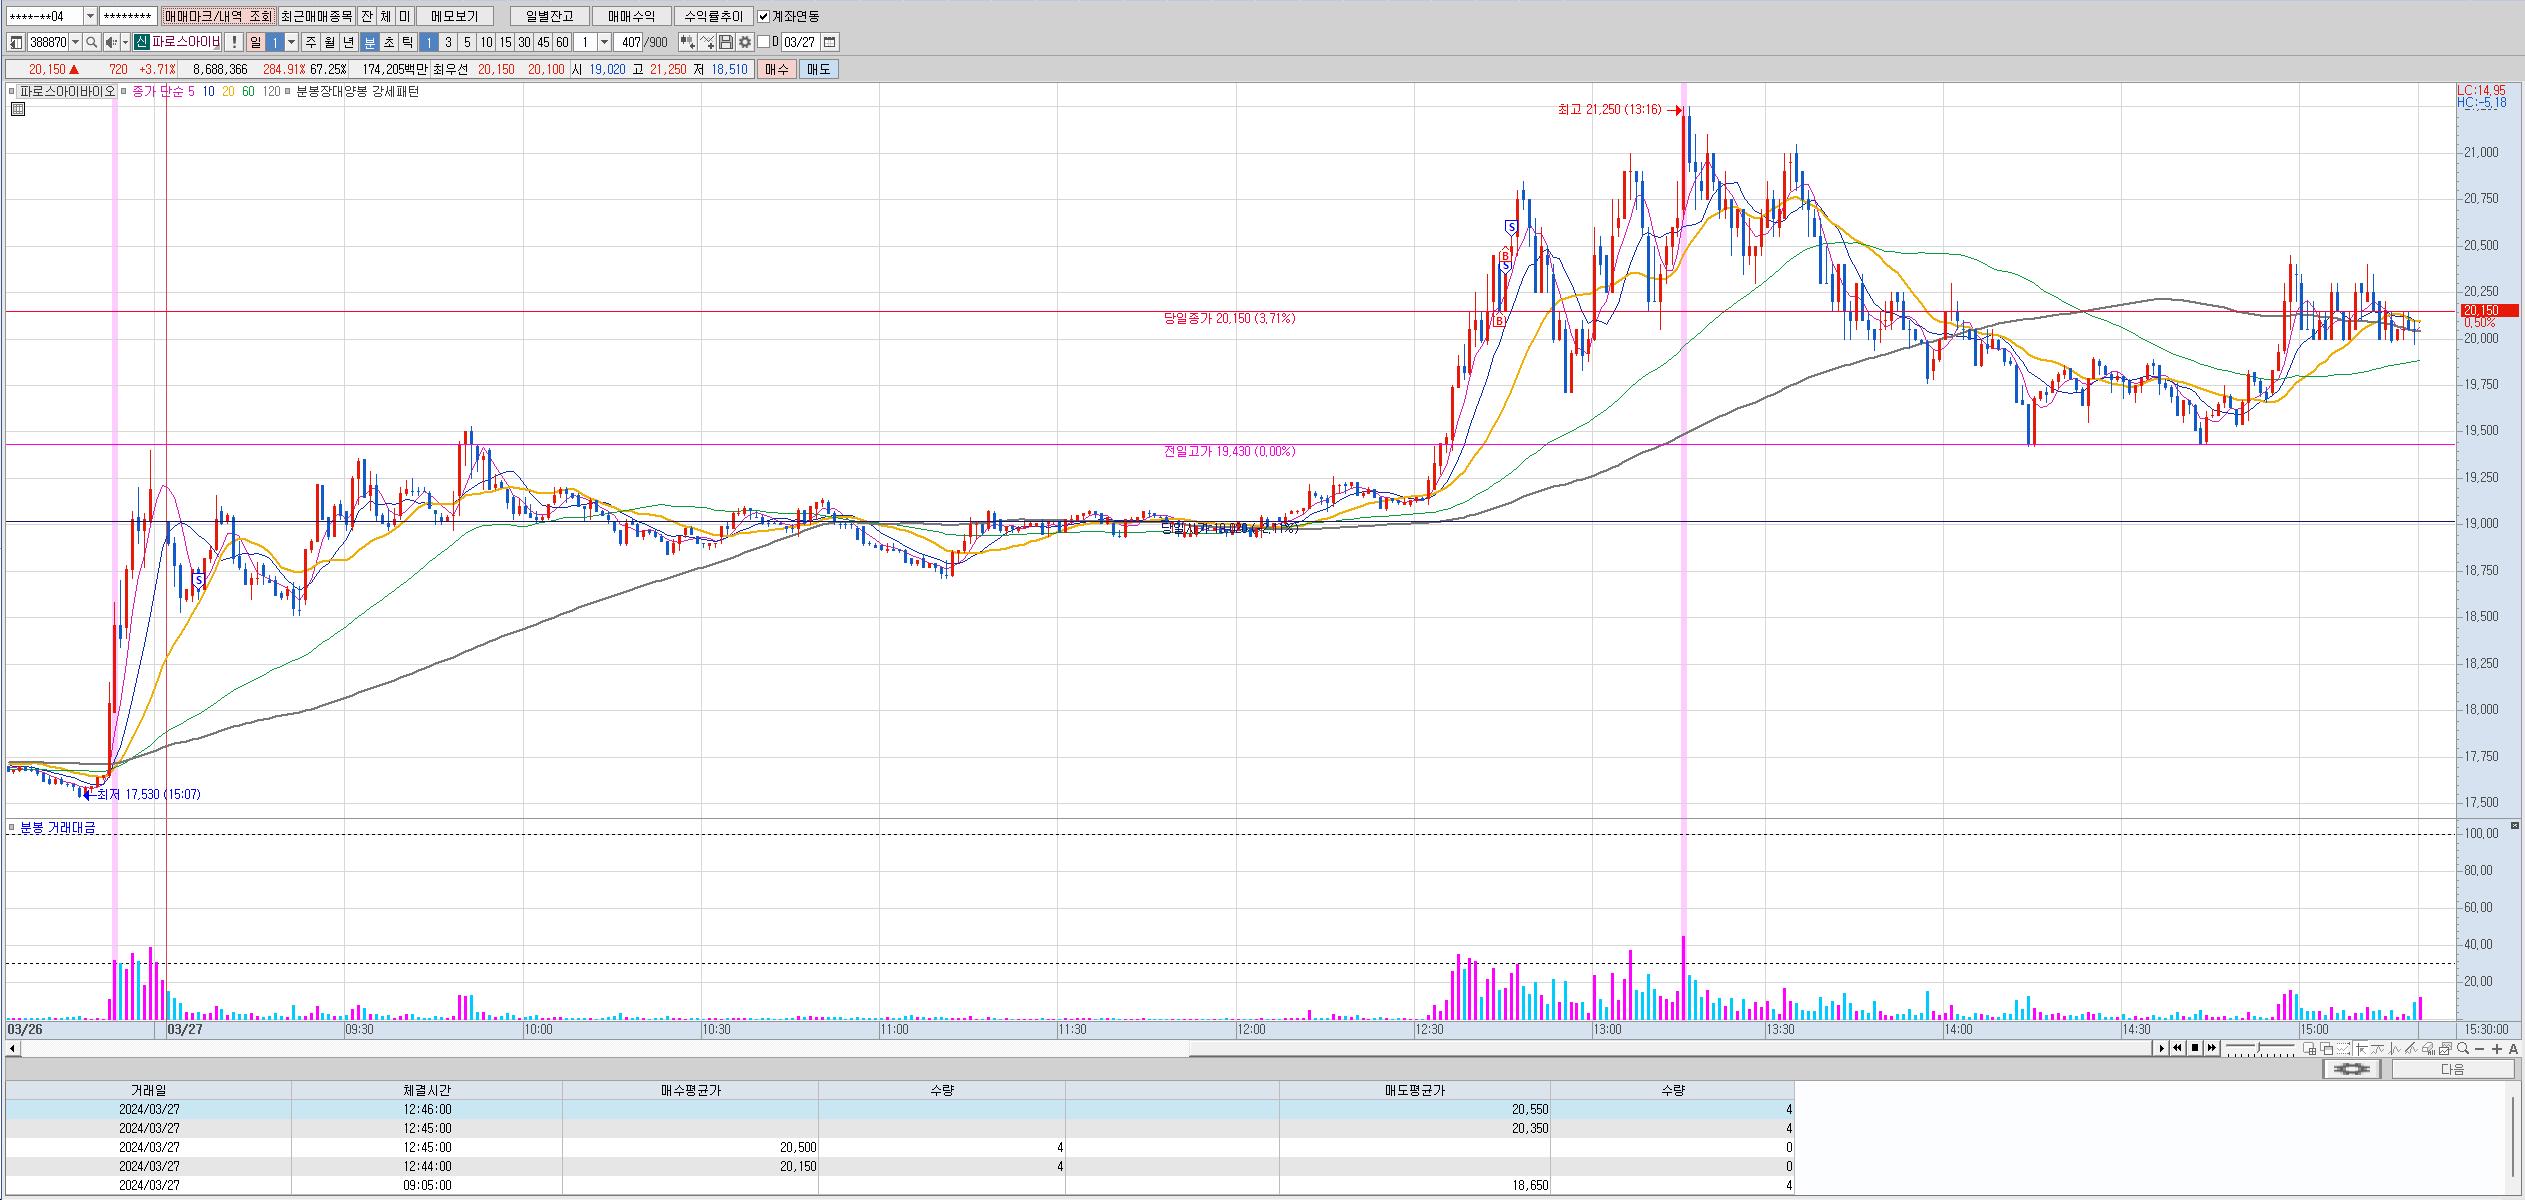The image size is (2525, 1200).
Task: Click the stock search magnifier icon
Action: (x=91, y=42)
